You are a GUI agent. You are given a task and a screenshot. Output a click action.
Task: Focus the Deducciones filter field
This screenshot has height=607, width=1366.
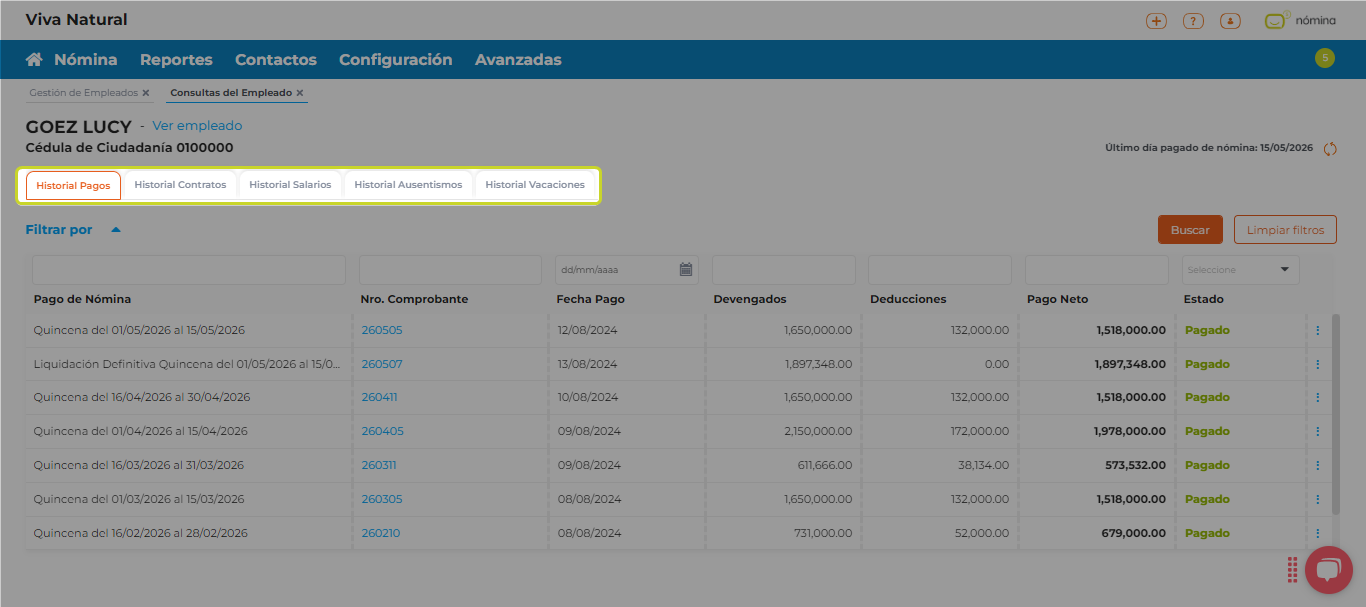(x=940, y=270)
